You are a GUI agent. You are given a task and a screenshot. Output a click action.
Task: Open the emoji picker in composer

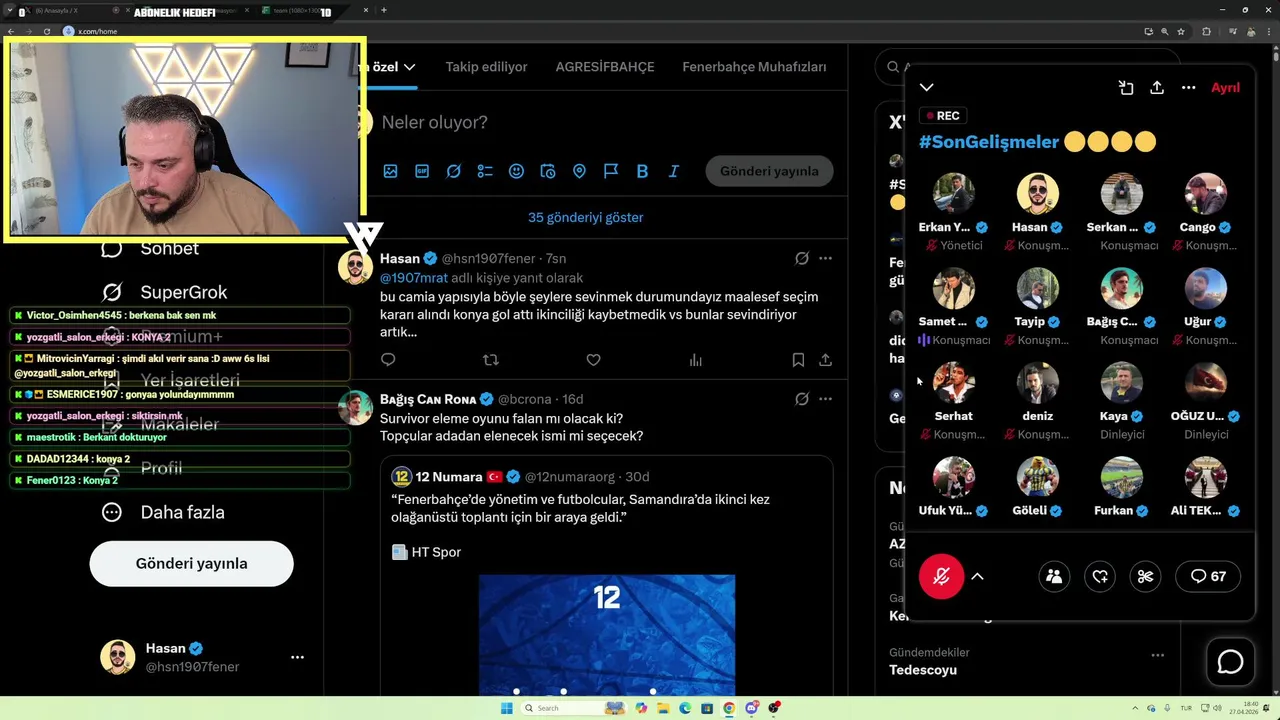click(x=516, y=171)
